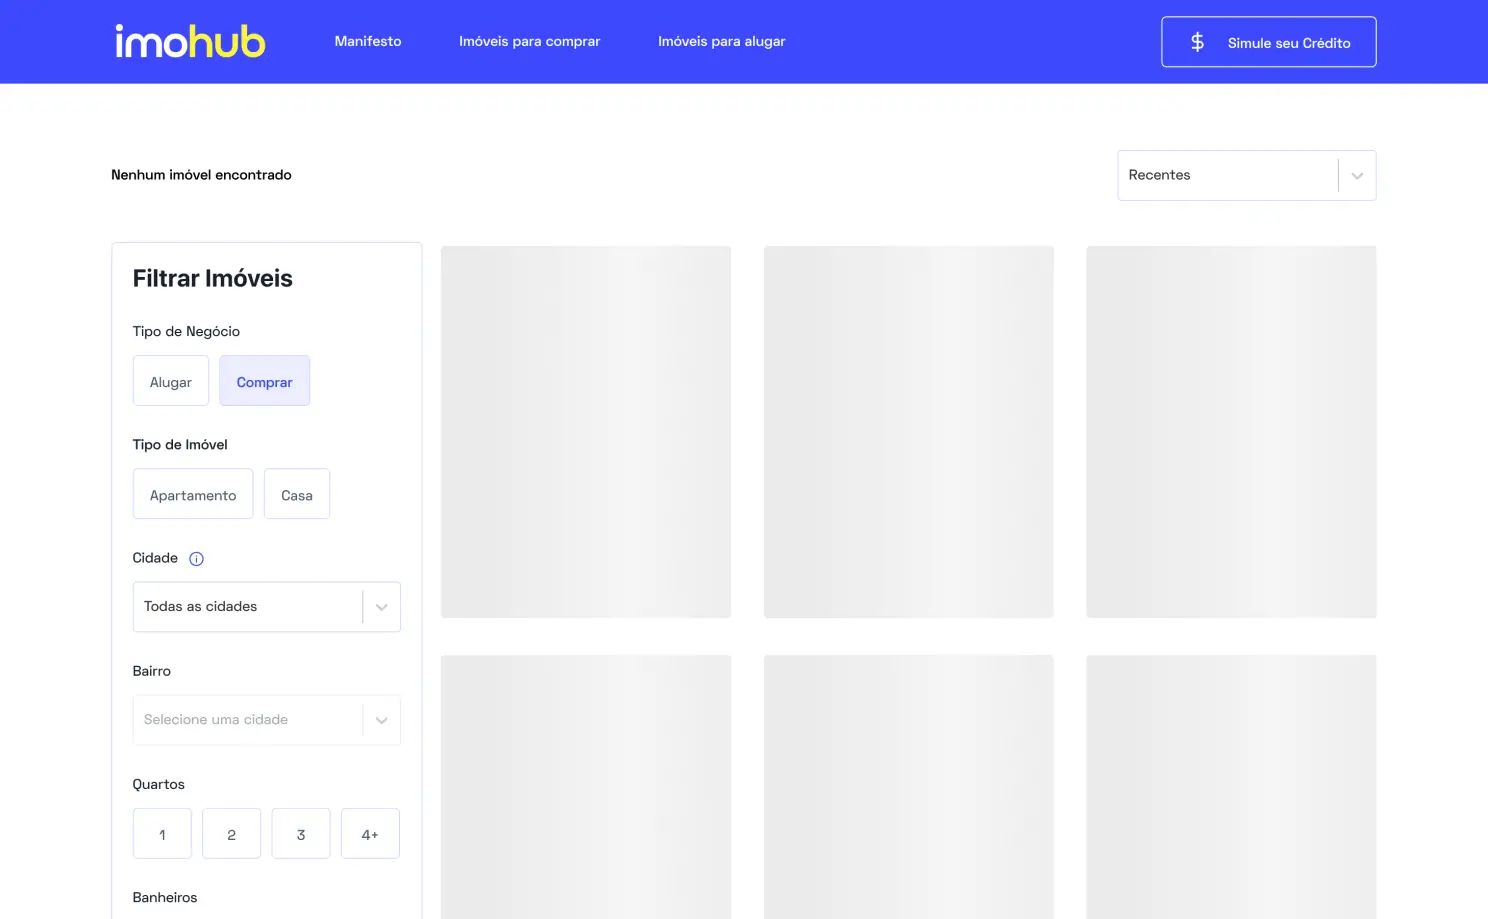The image size is (1488, 919).
Task: Click the chevron on the Bairro selector
Action: point(381,719)
